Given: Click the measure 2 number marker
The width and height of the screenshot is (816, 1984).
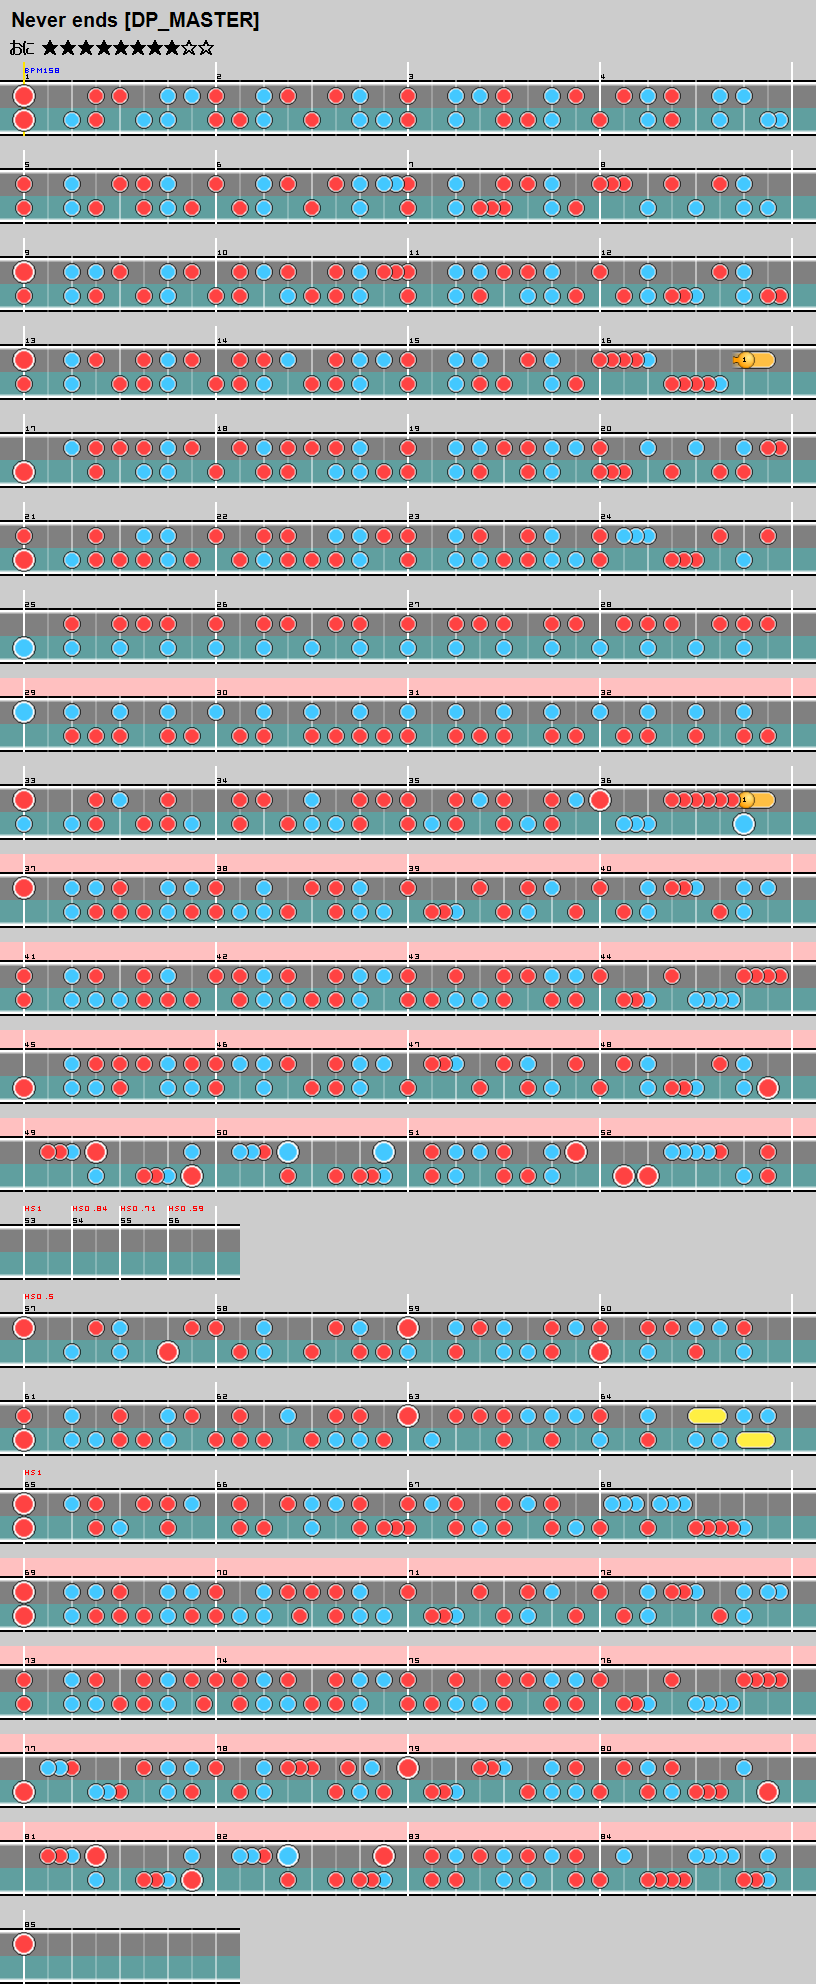Looking at the screenshot, I should click(x=219, y=77).
